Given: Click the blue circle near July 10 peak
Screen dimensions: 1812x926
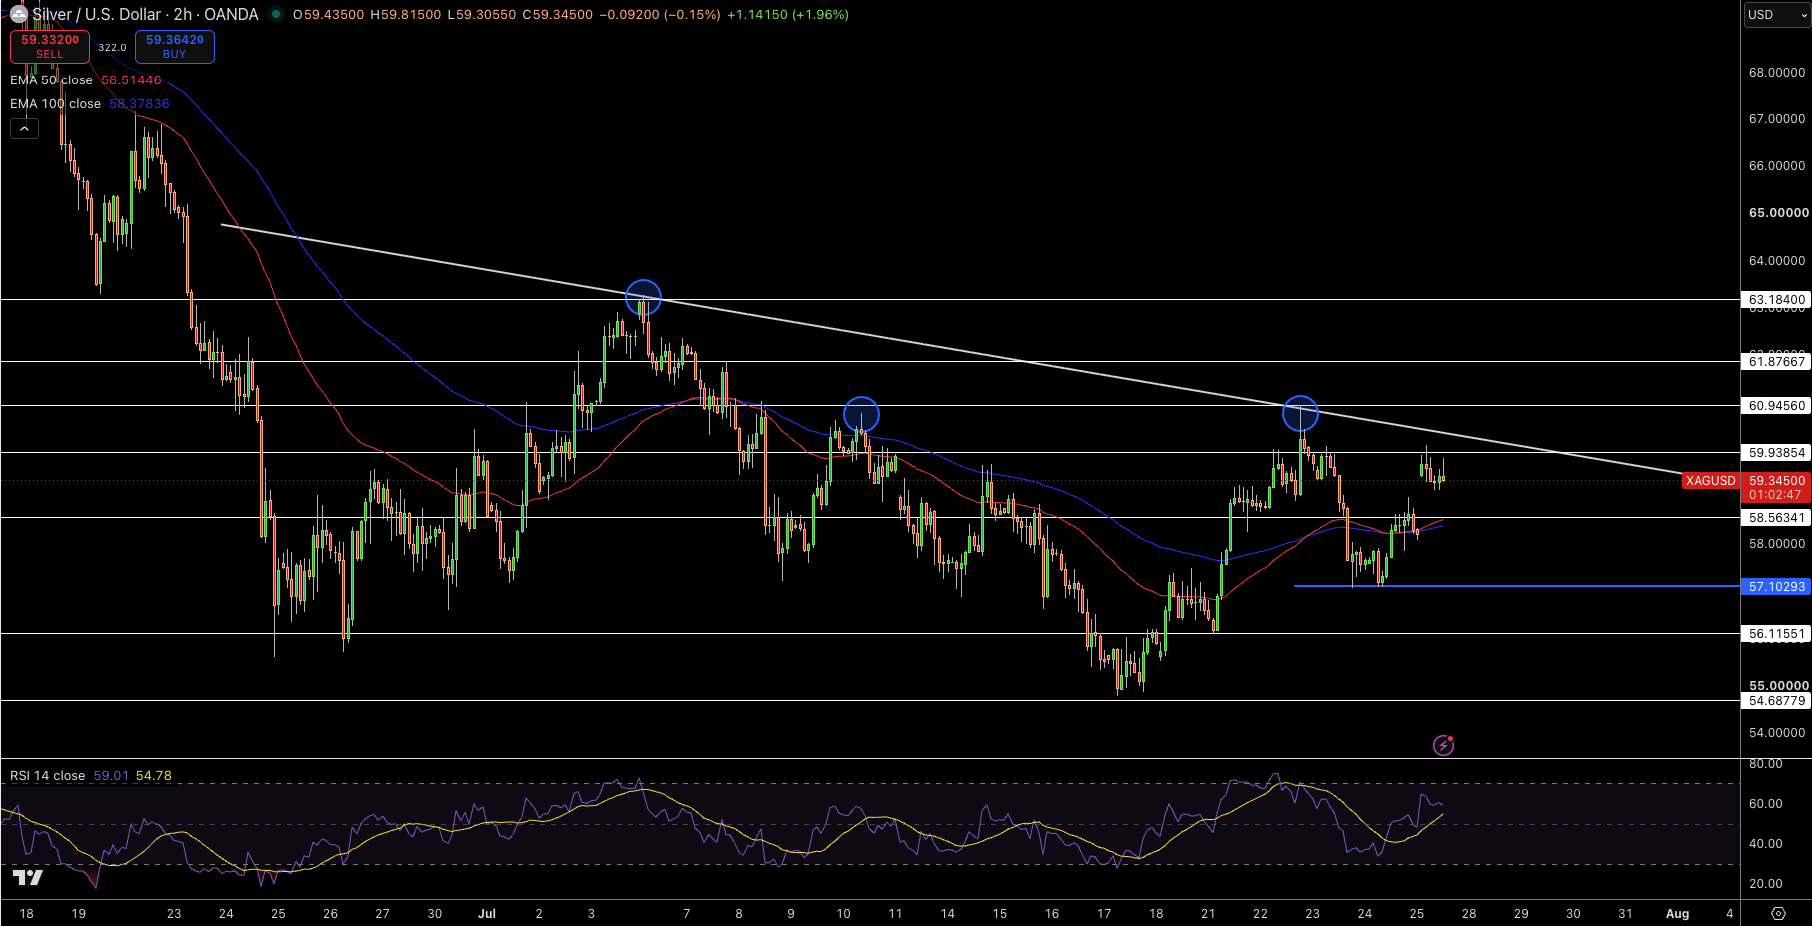Looking at the screenshot, I should [x=861, y=414].
